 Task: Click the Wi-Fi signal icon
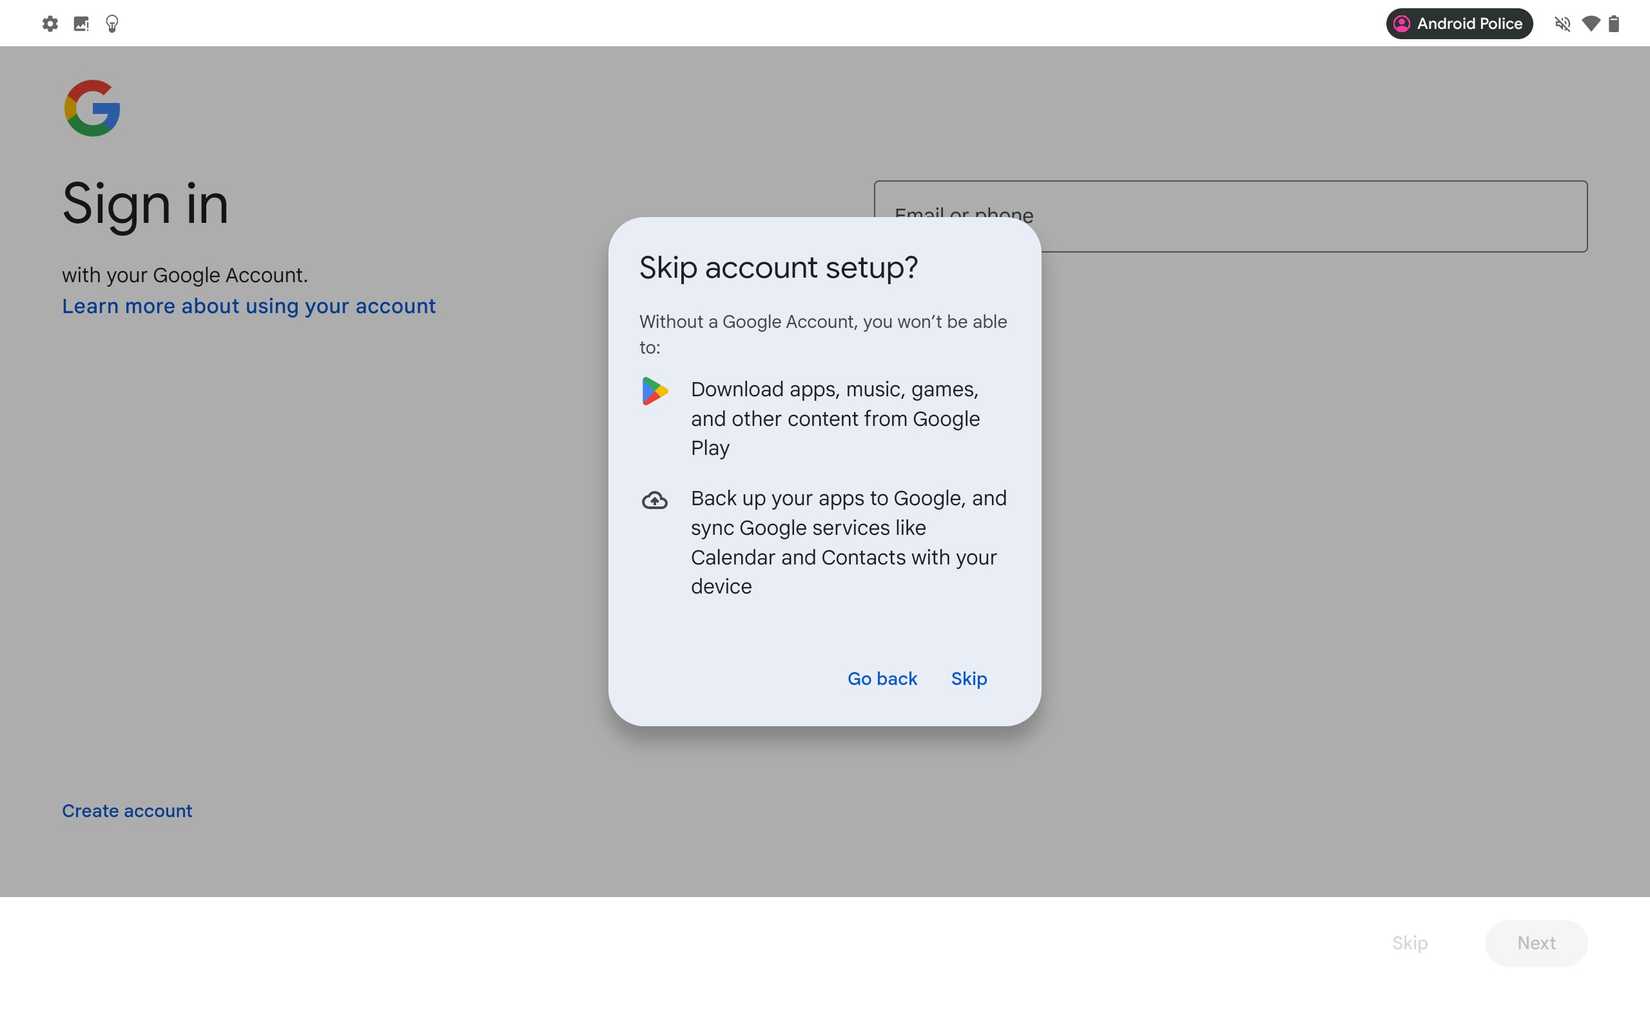tap(1590, 23)
